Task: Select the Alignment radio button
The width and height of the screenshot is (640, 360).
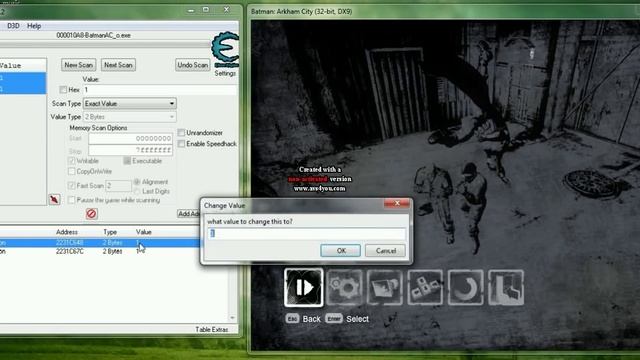Action: coord(137,182)
